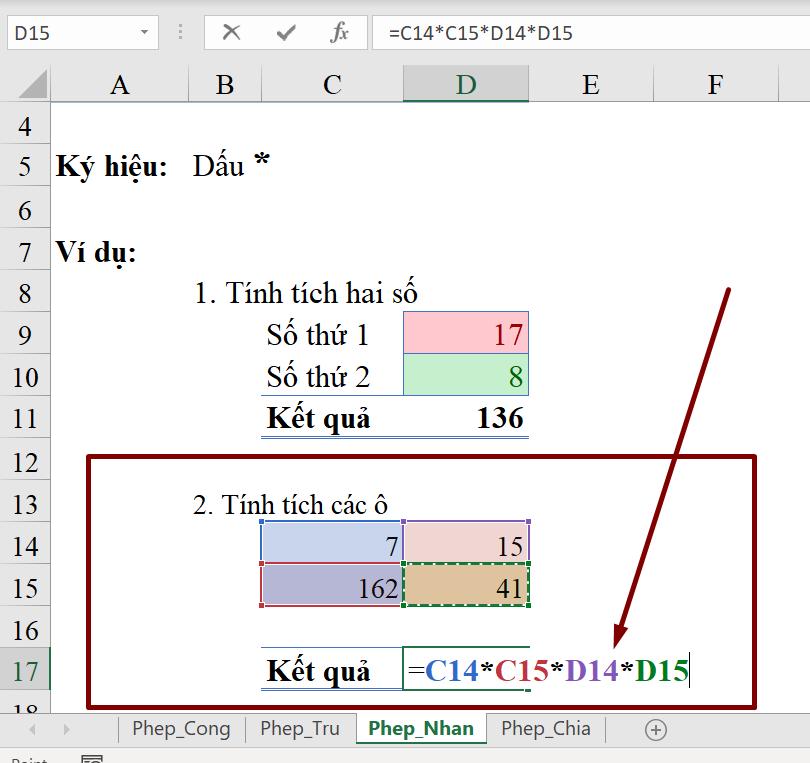This screenshot has width=810, height=763.
Task: Cancel formula entry with the X icon
Action: coord(232,32)
